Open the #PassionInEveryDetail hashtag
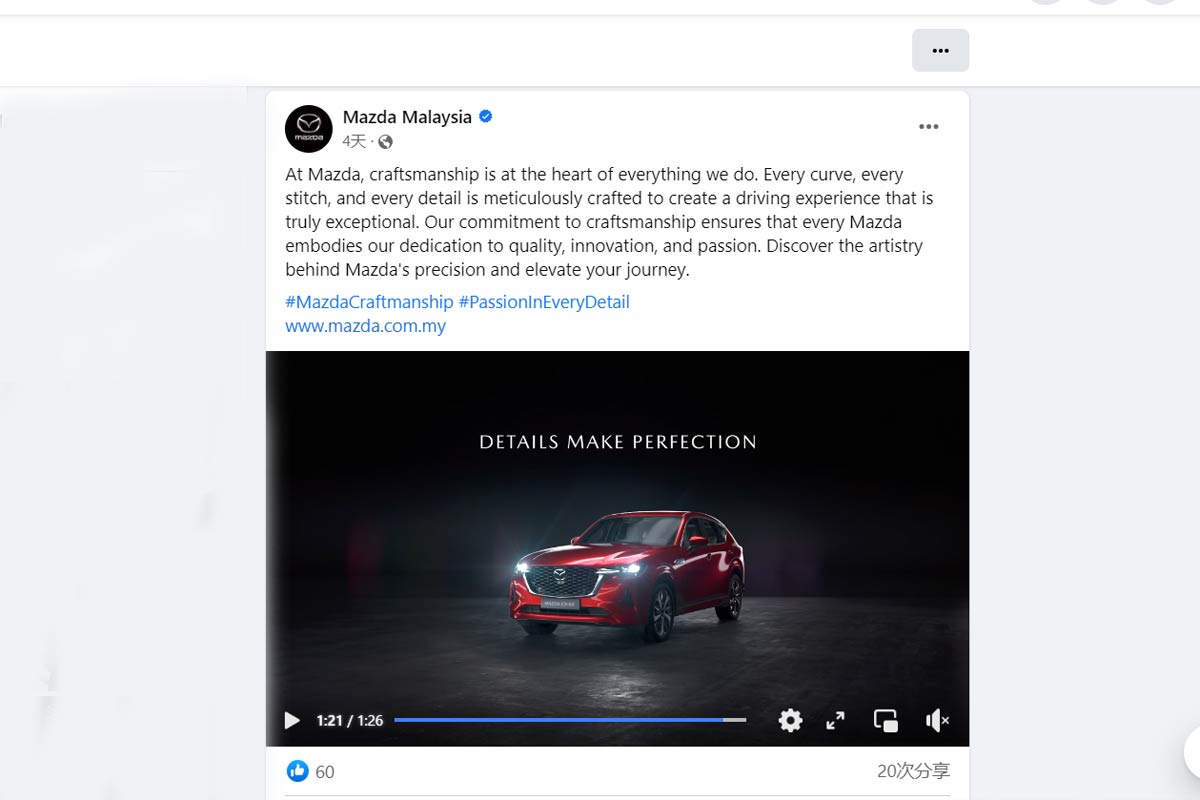This screenshot has width=1200, height=800. pos(544,301)
